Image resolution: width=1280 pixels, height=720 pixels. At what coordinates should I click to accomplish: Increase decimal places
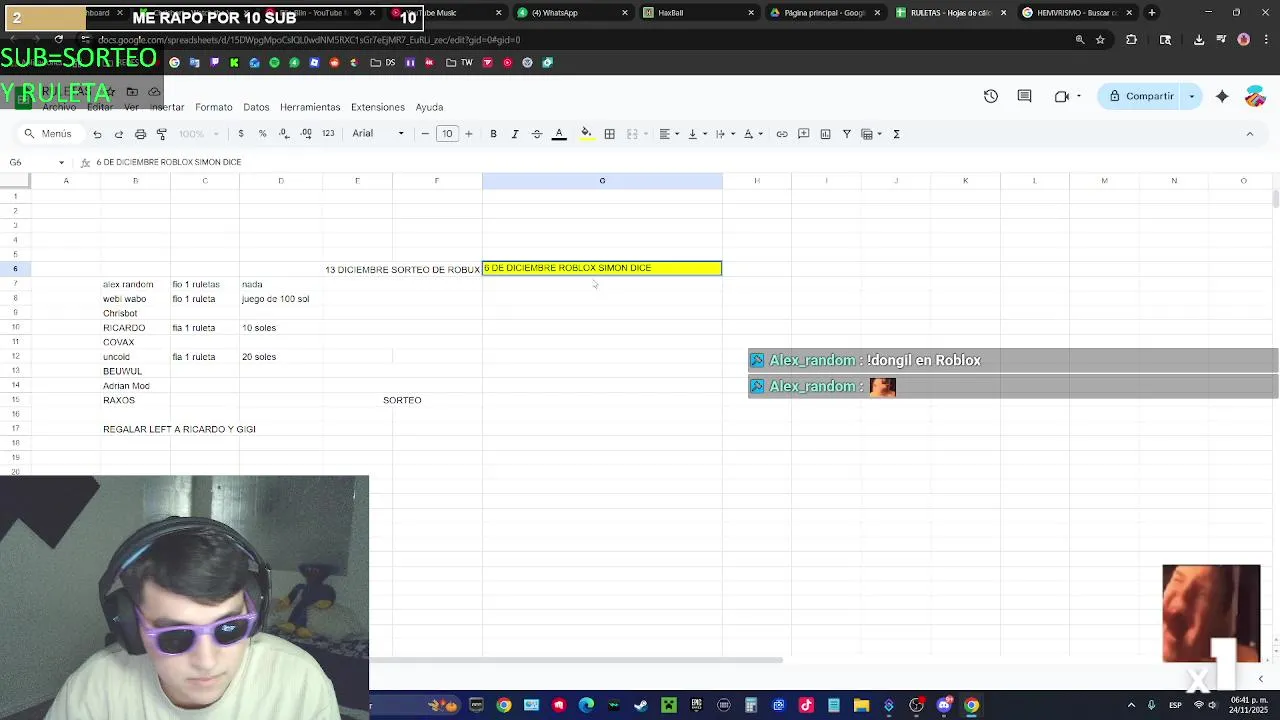point(306,134)
